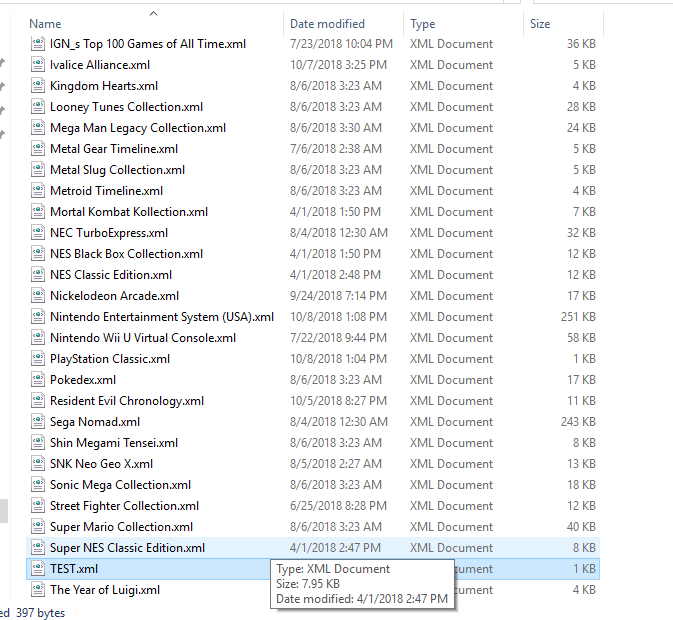The image size is (673, 620).
Task: Select the Shin Megami Tensei.xml icon
Action: (x=38, y=443)
